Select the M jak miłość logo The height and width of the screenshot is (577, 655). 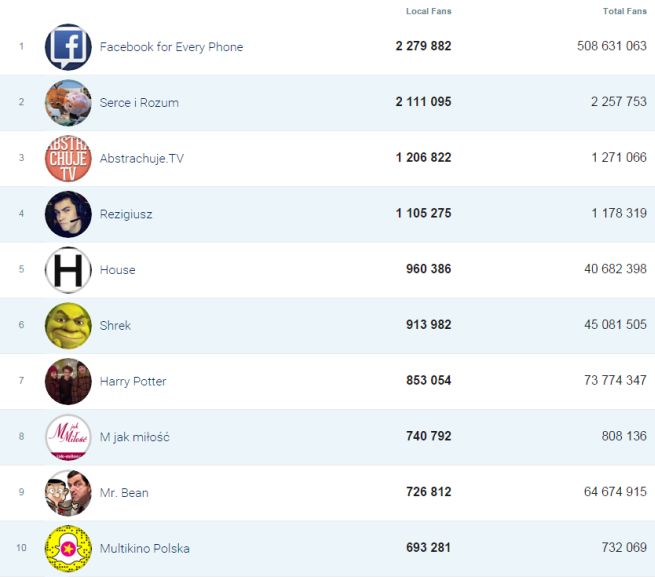point(68,437)
